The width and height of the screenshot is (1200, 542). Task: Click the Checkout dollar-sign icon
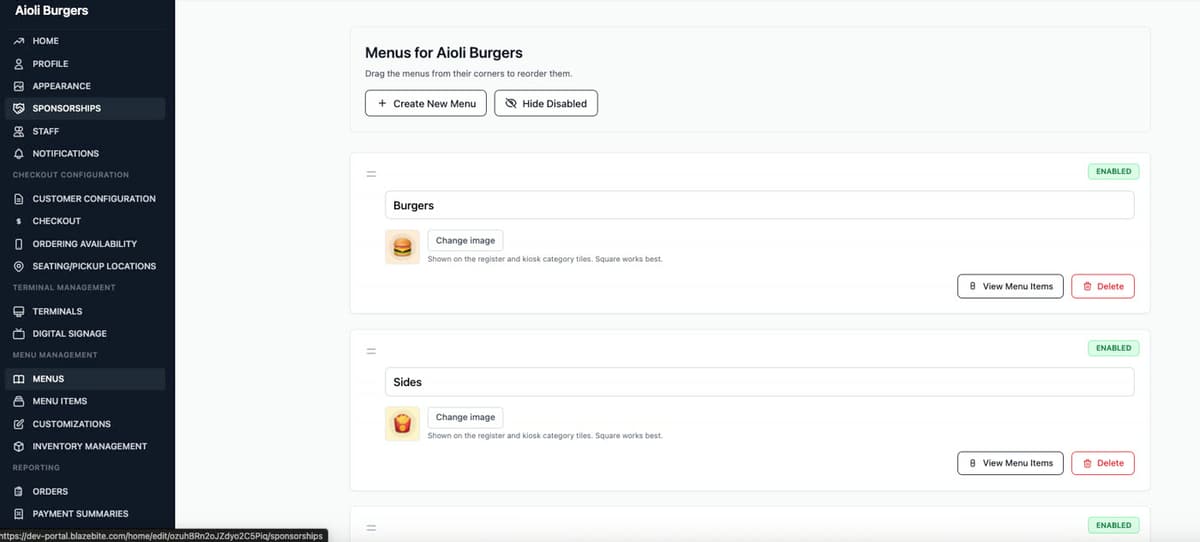[x=18, y=221]
